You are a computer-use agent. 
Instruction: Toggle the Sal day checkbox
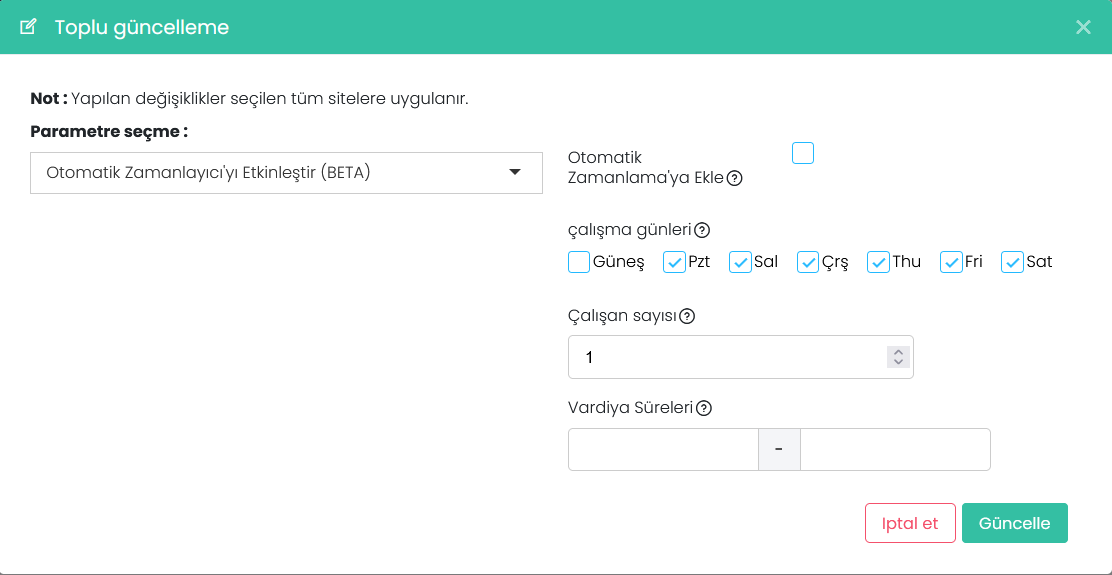pos(740,262)
